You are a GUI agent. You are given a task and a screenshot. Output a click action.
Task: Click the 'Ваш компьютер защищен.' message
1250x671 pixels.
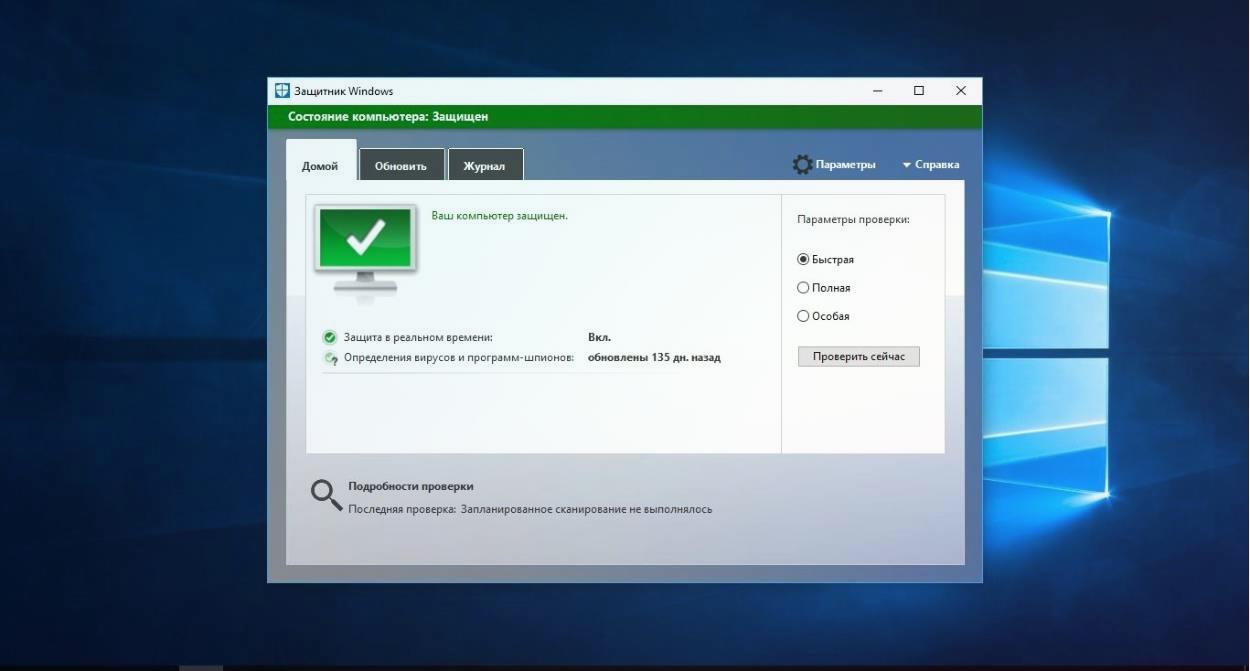[499, 216]
